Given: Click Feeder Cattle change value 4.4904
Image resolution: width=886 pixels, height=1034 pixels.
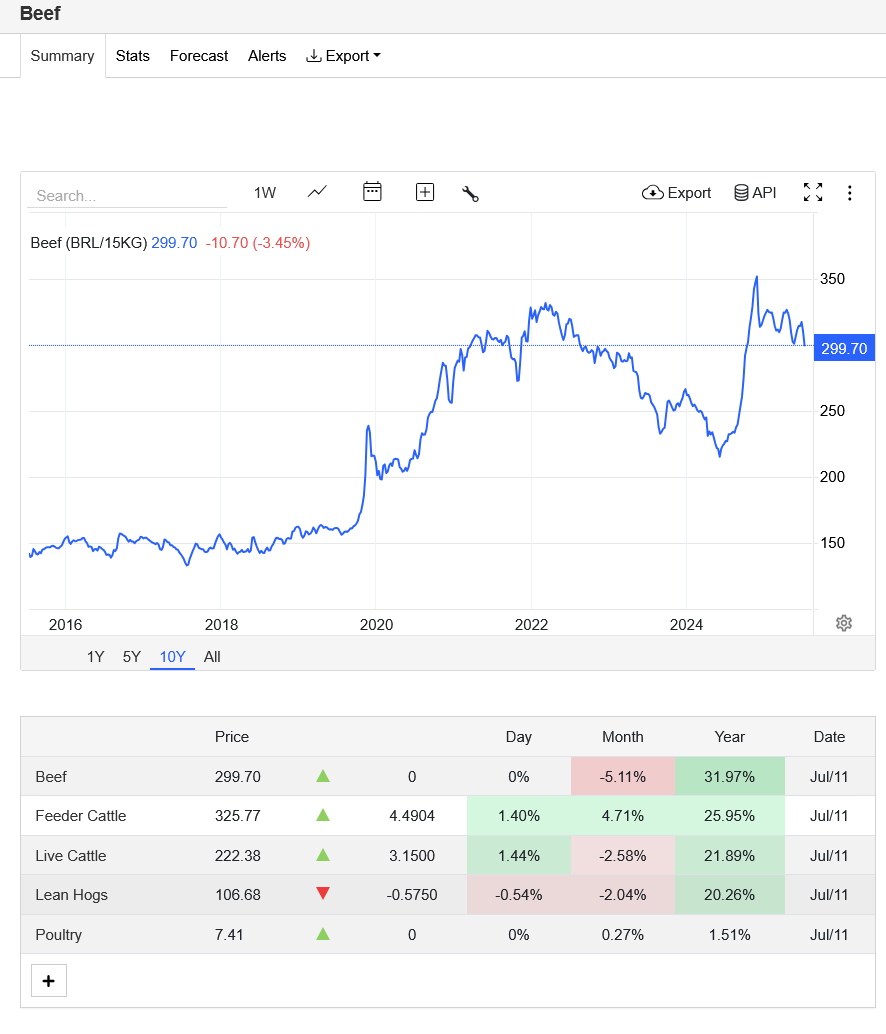Looking at the screenshot, I should pos(412,816).
